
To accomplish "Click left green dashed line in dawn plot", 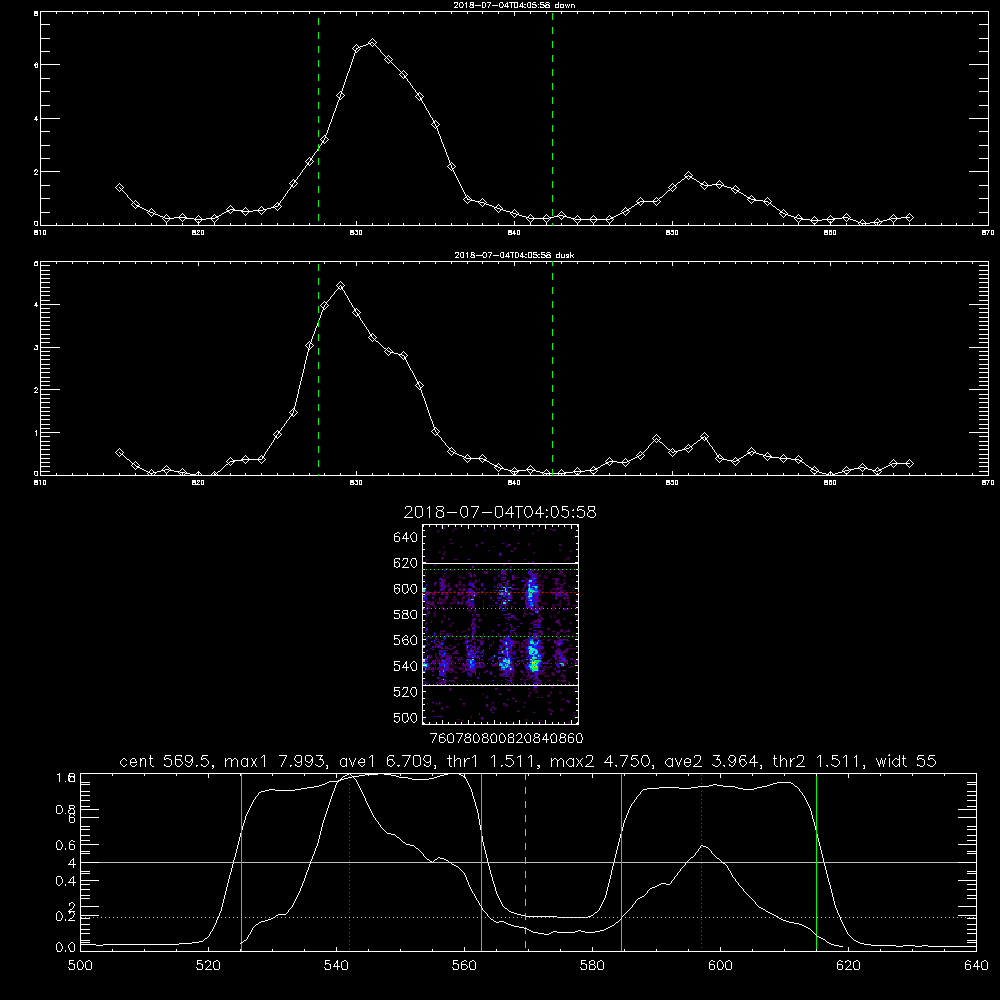I will point(318,119).
